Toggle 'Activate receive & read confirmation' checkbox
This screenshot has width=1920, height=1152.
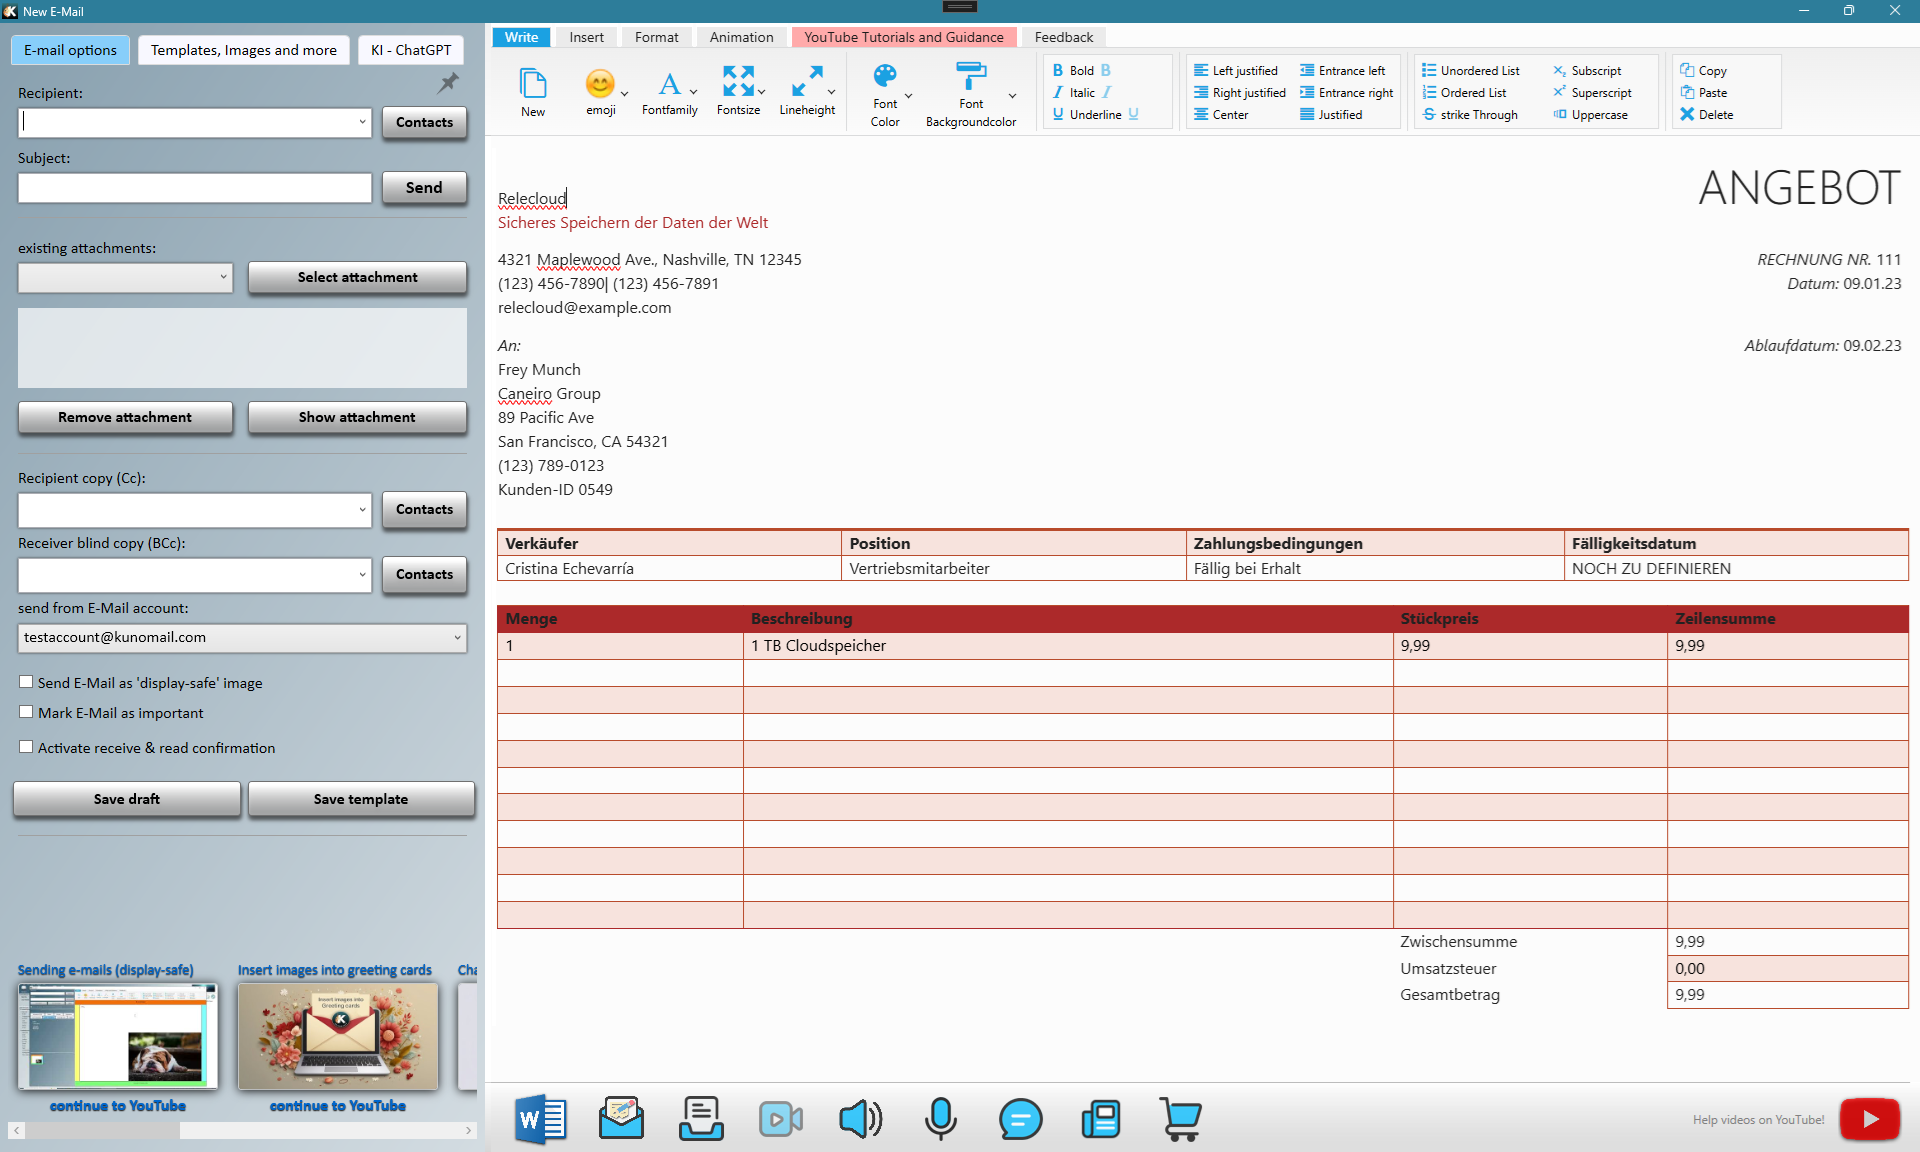pos(26,747)
